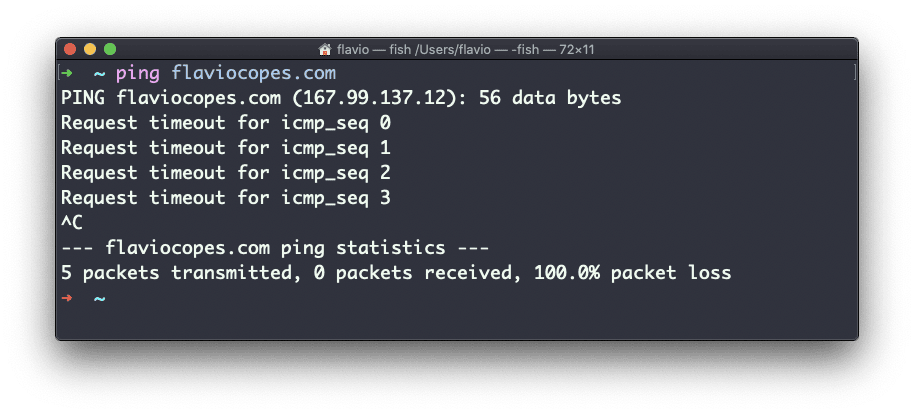Screen dimensions: 914x414
Task: Click the green prompt arrow on first line
Action: (x=67, y=73)
